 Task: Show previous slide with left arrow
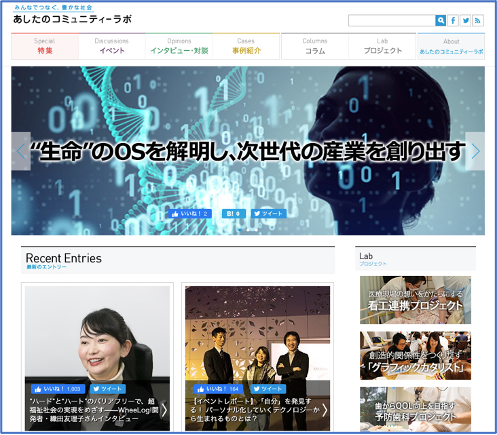(21, 151)
